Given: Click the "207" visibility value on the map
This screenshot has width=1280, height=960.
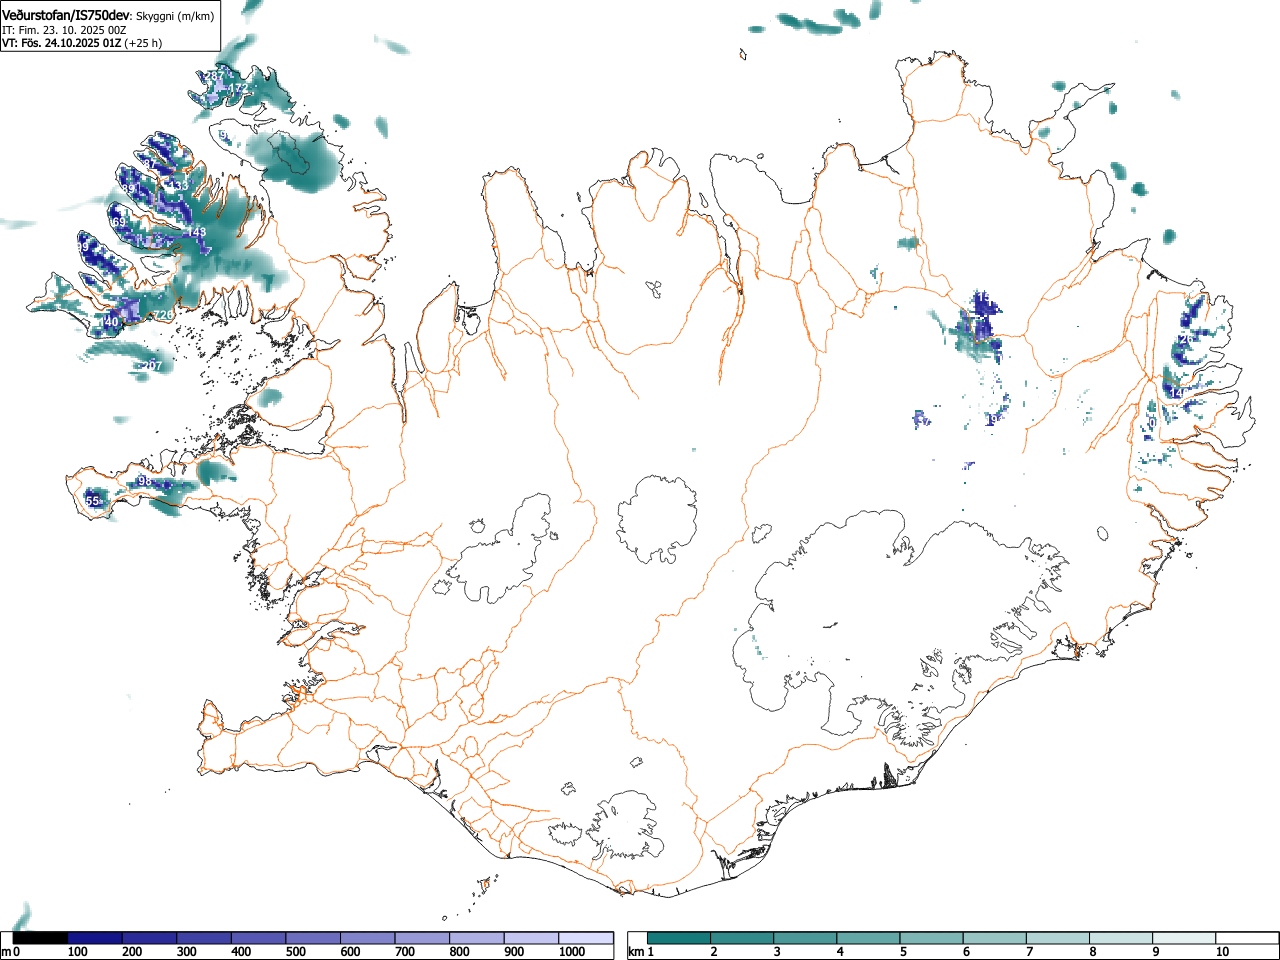Looking at the screenshot, I should point(152,366).
